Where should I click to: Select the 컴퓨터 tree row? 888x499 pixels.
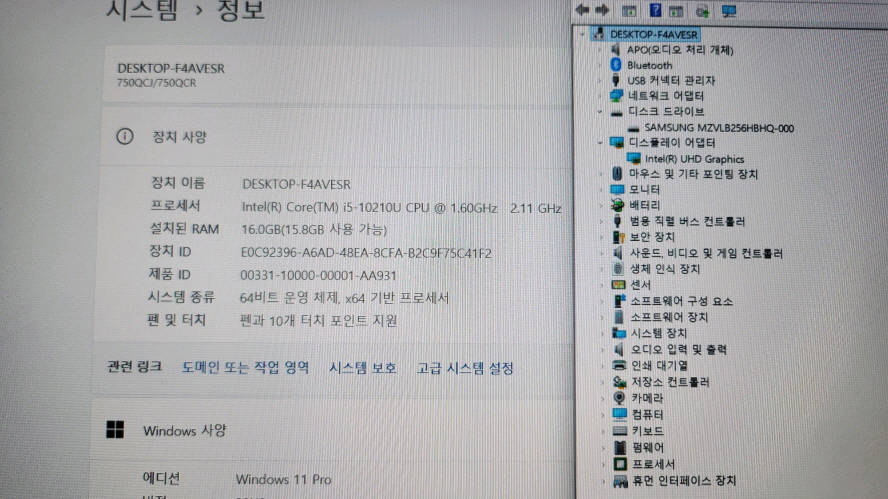647,415
